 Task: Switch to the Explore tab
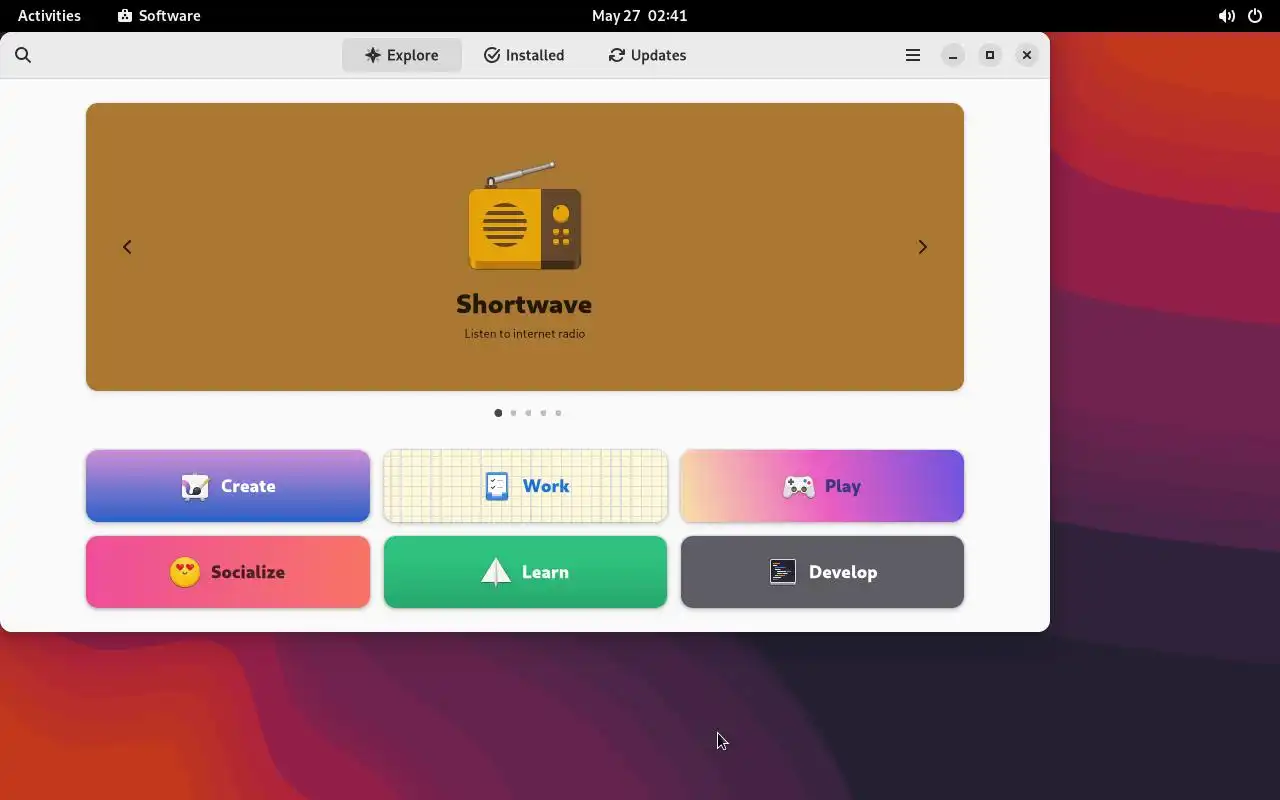pos(402,55)
